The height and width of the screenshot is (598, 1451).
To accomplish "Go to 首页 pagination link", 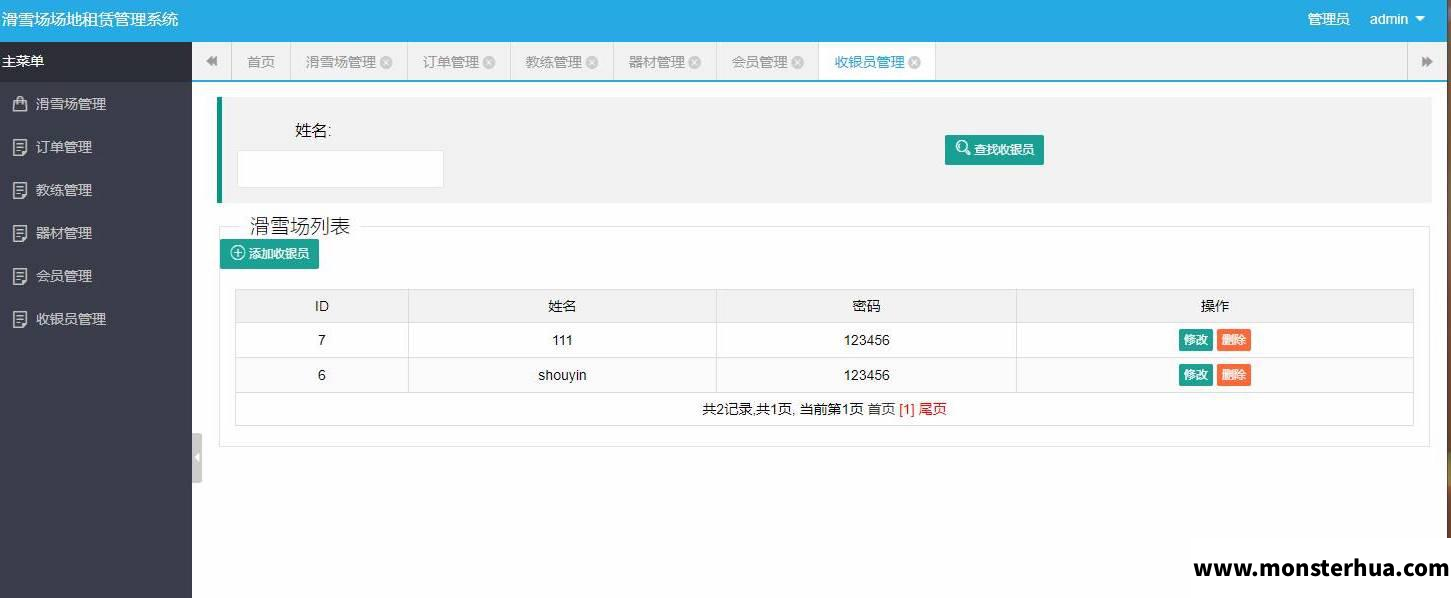I will [x=881, y=410].
